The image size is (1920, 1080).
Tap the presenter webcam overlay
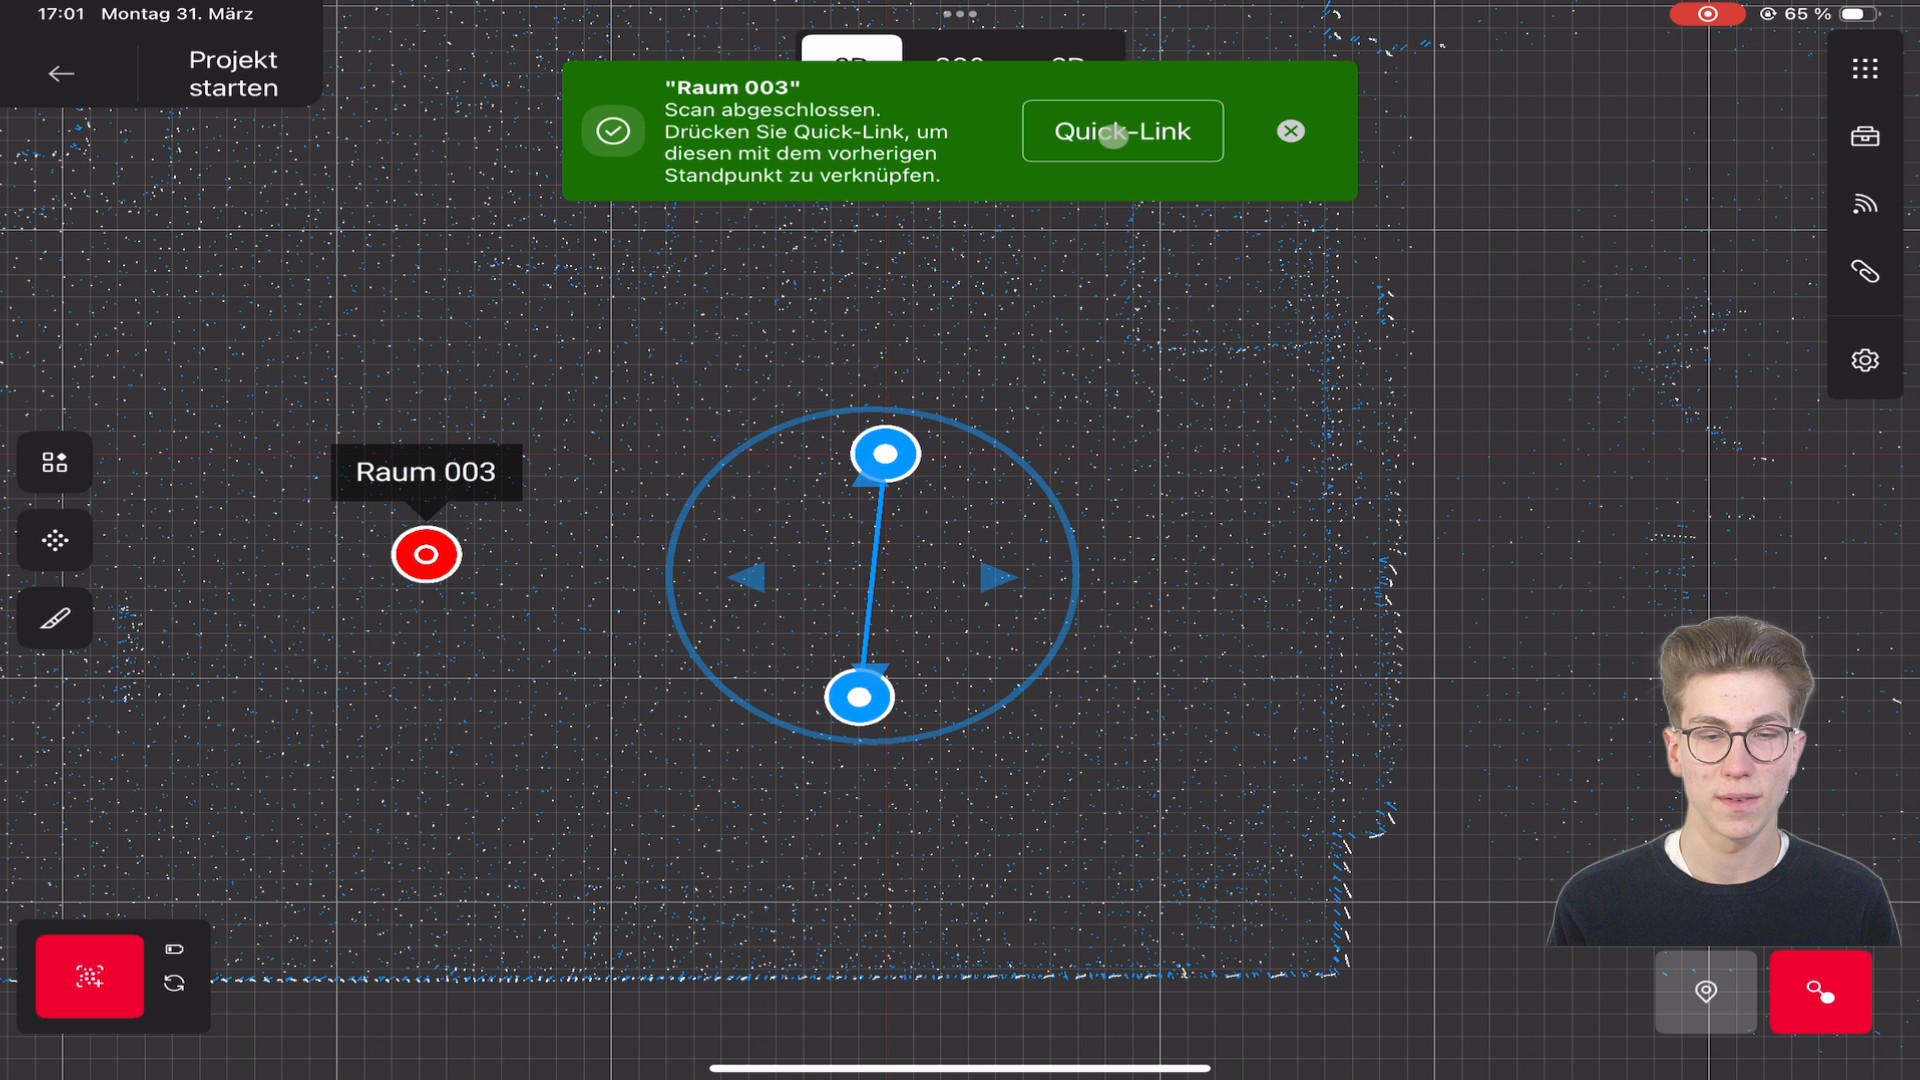1725,780
